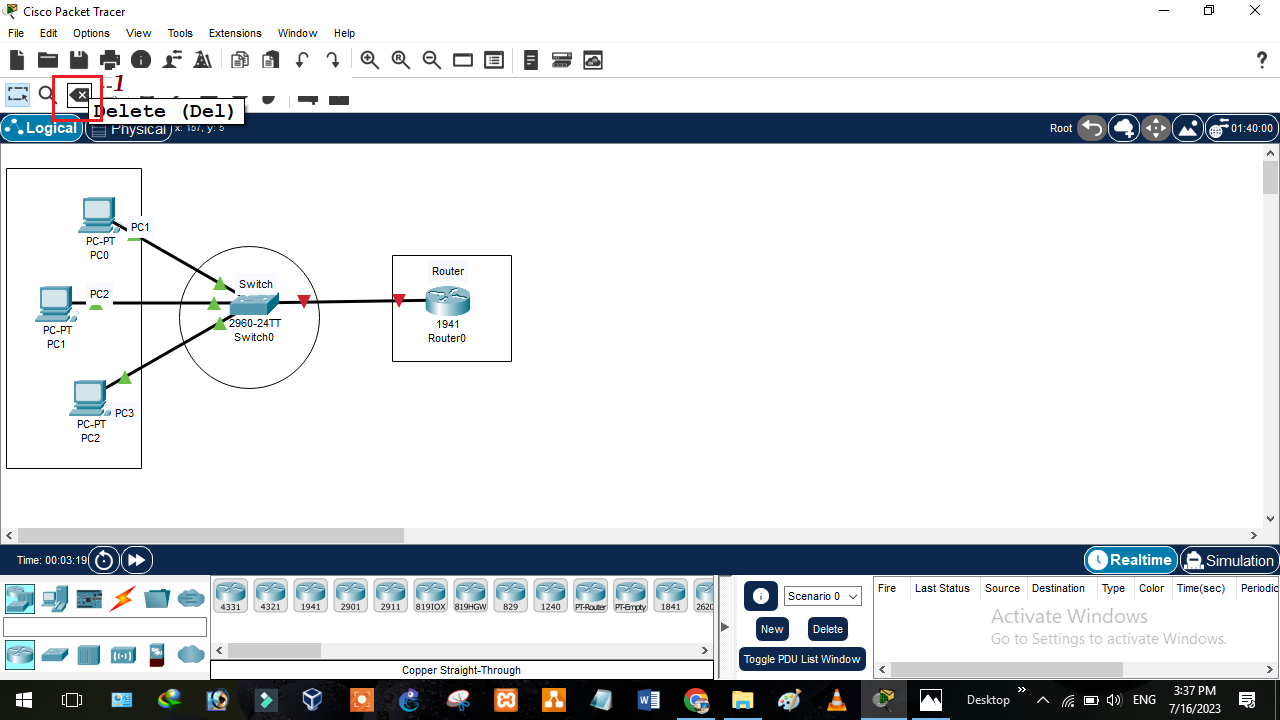This screenshot has height=720, width=1280.
Task: Select the Delete tool
Action: click(x=78, y=94)
